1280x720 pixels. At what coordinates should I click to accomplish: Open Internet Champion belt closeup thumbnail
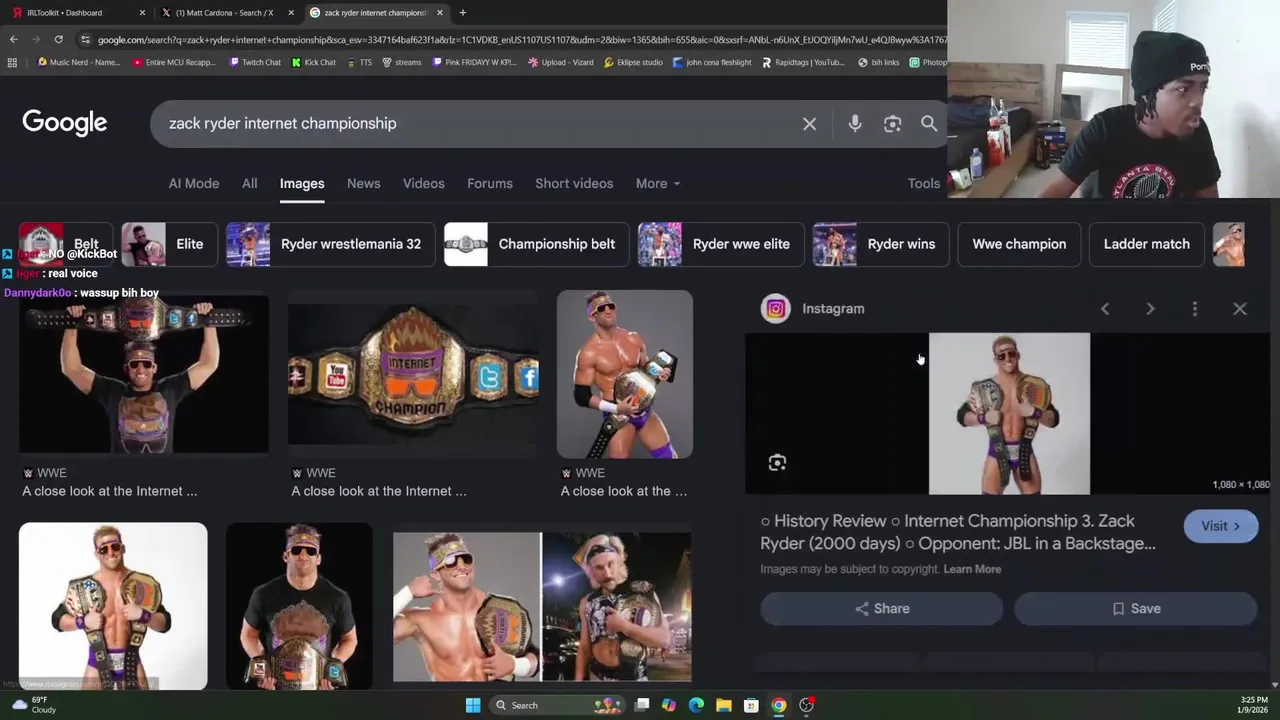click(413, 375)
